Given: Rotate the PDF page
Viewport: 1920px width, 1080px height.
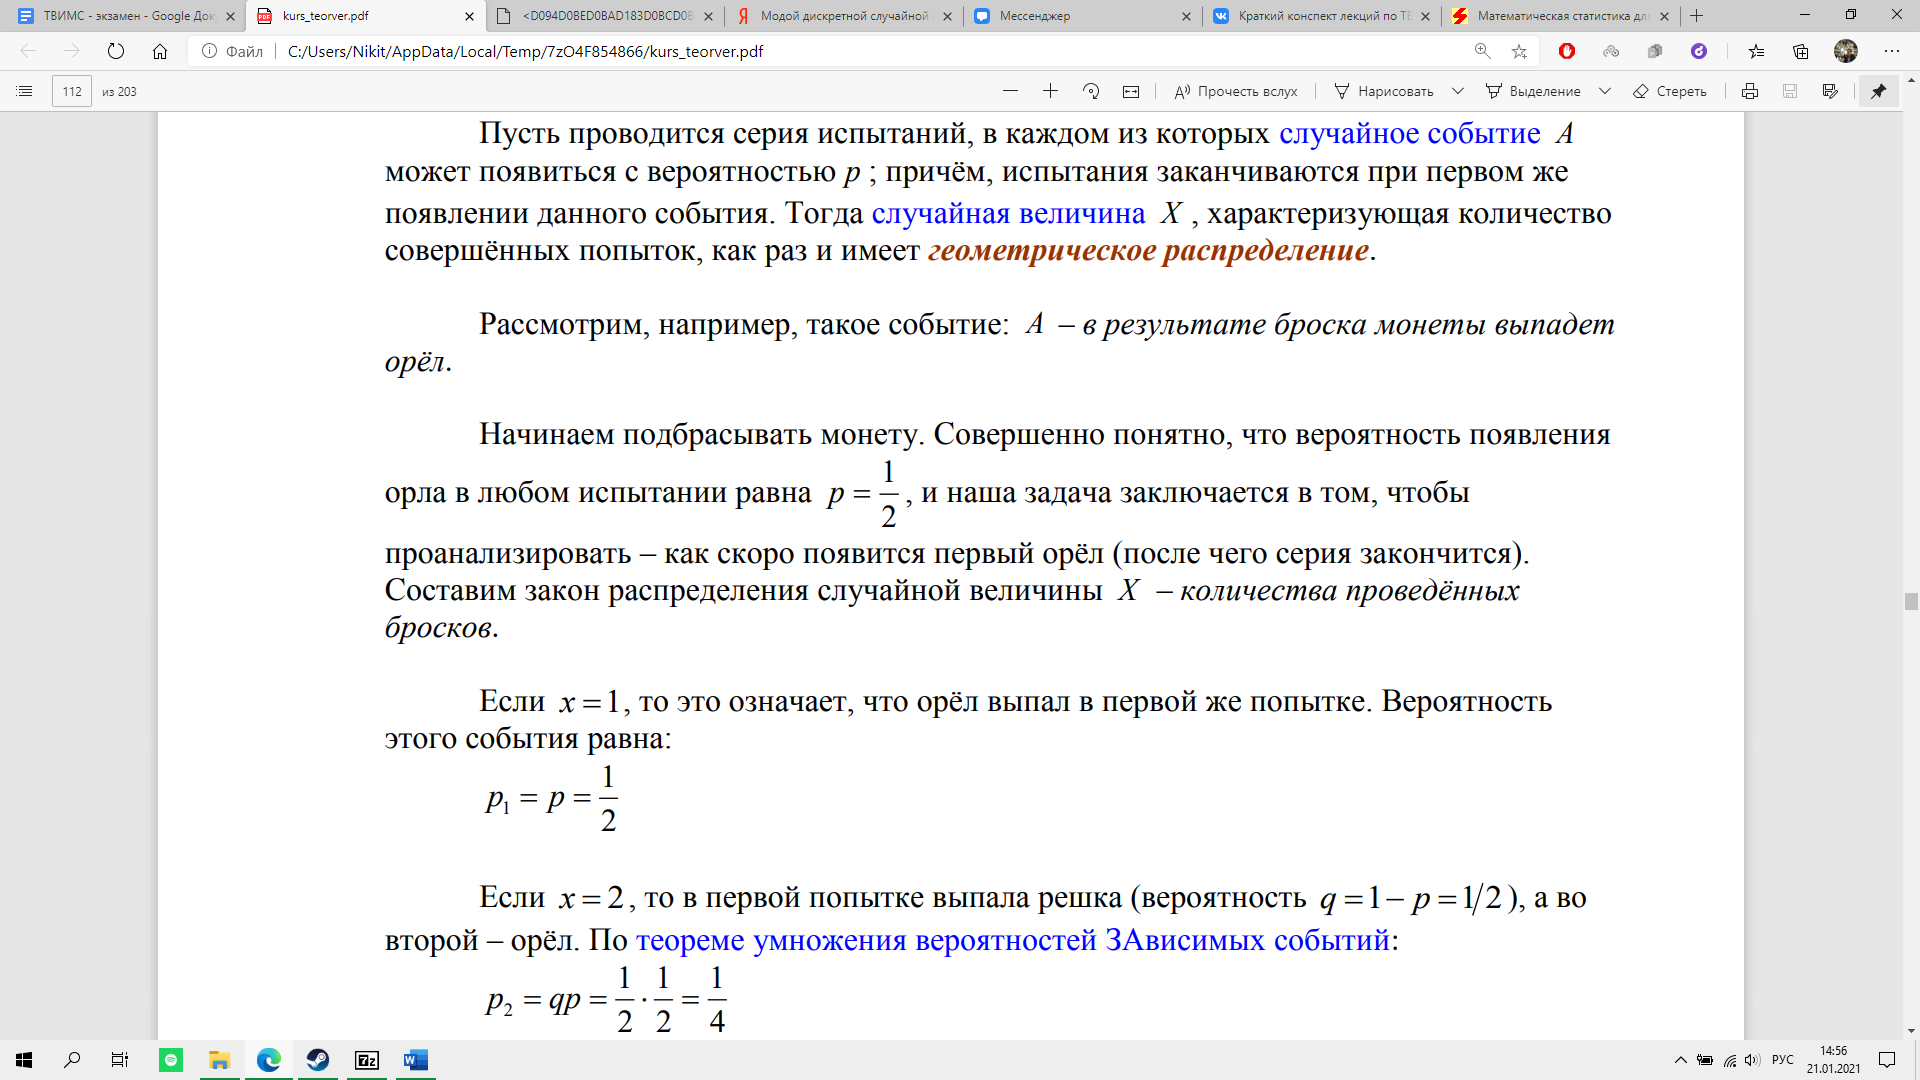Looking at the screenshot, I should (x=1091, y=91).
